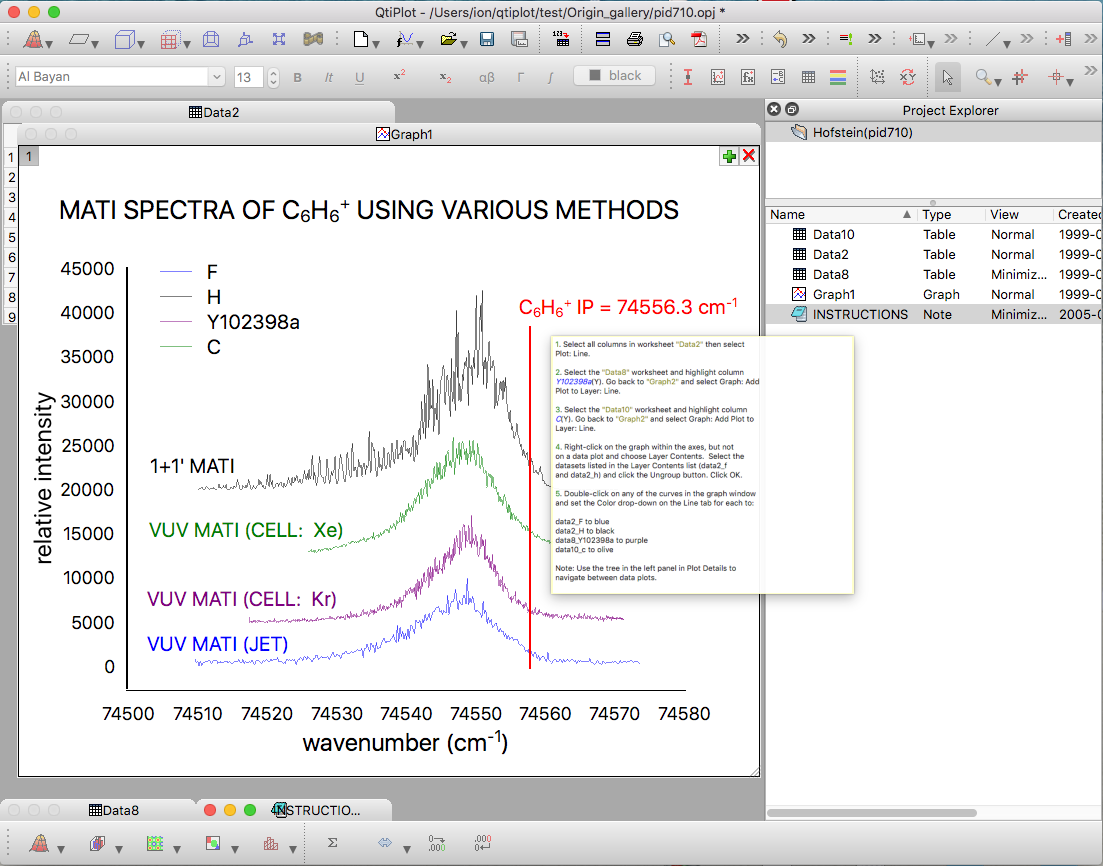Select the arrow pointer tool

click(x=948, y=77)
